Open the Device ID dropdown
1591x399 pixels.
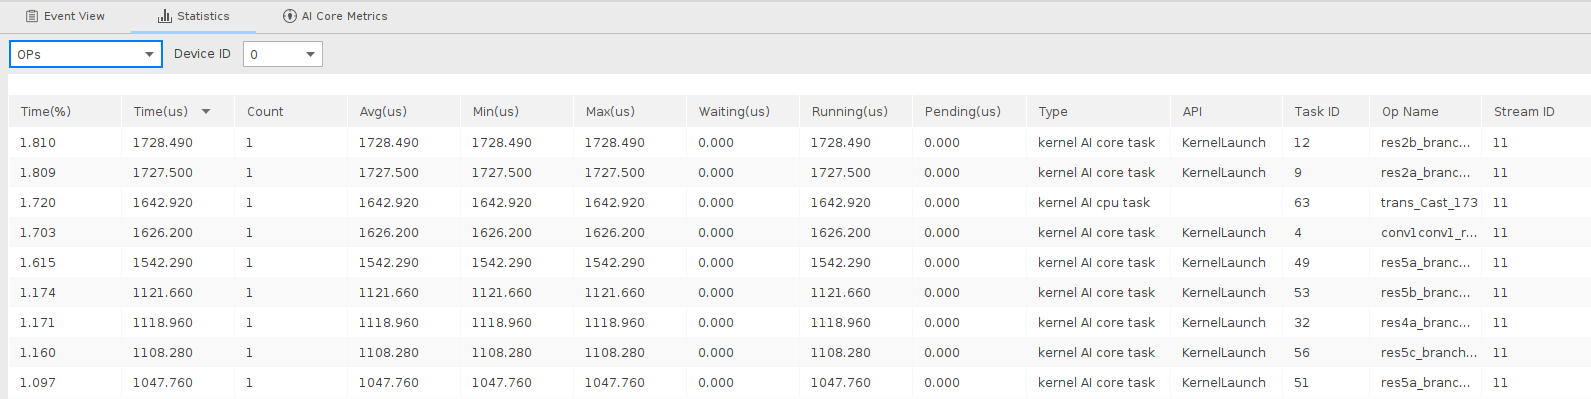click(283, 54)
